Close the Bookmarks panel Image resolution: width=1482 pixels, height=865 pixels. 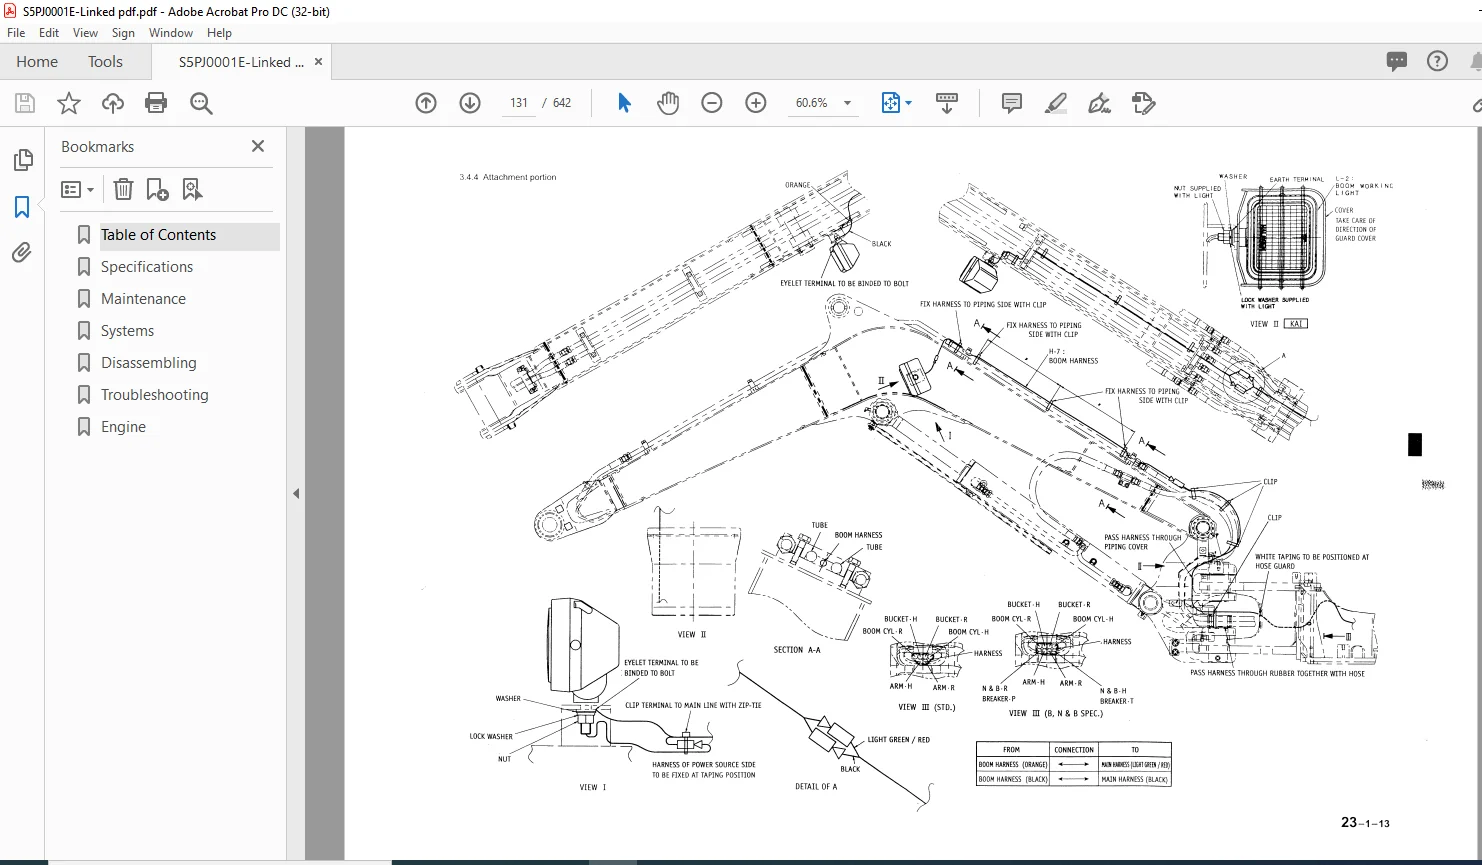tap(258, 146)
